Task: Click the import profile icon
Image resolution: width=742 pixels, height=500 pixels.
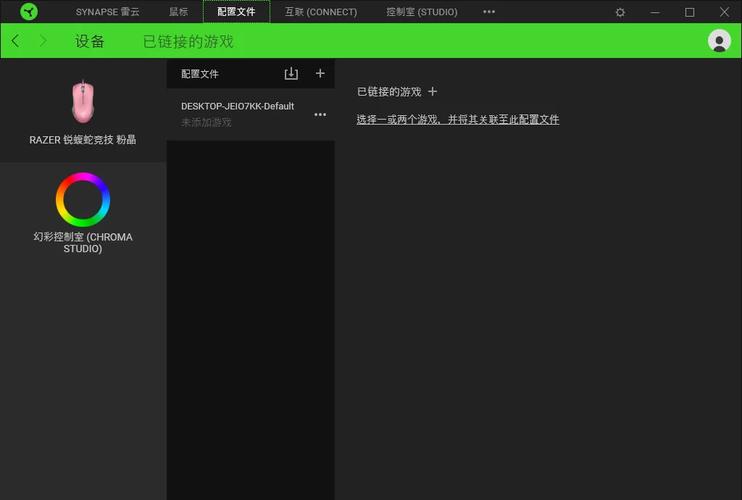Action: point(291,74)
